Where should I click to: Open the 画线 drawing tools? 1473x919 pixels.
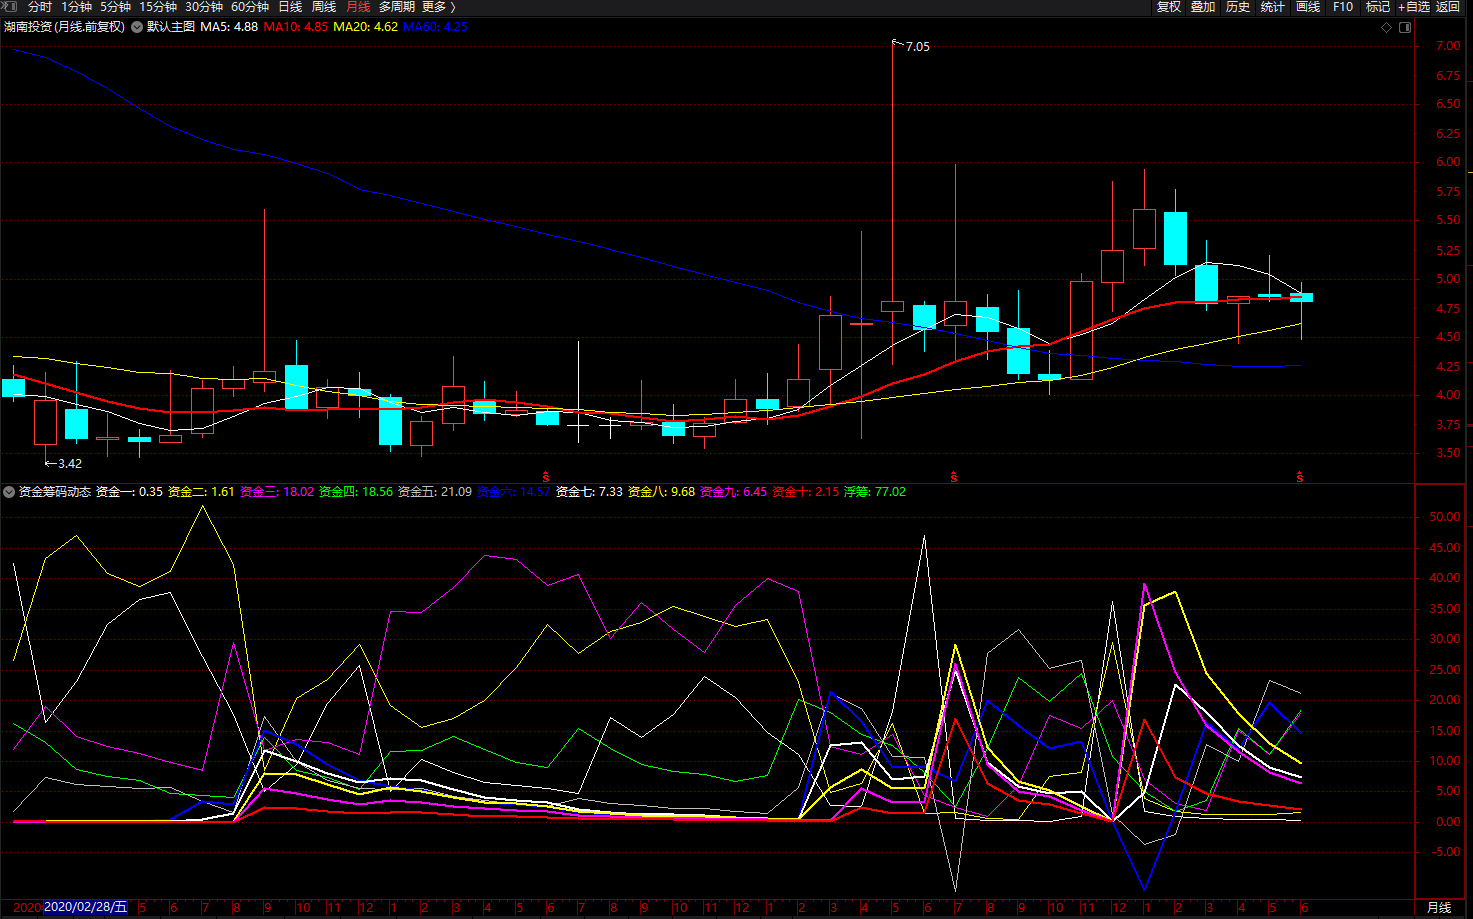coord(1308,7)
